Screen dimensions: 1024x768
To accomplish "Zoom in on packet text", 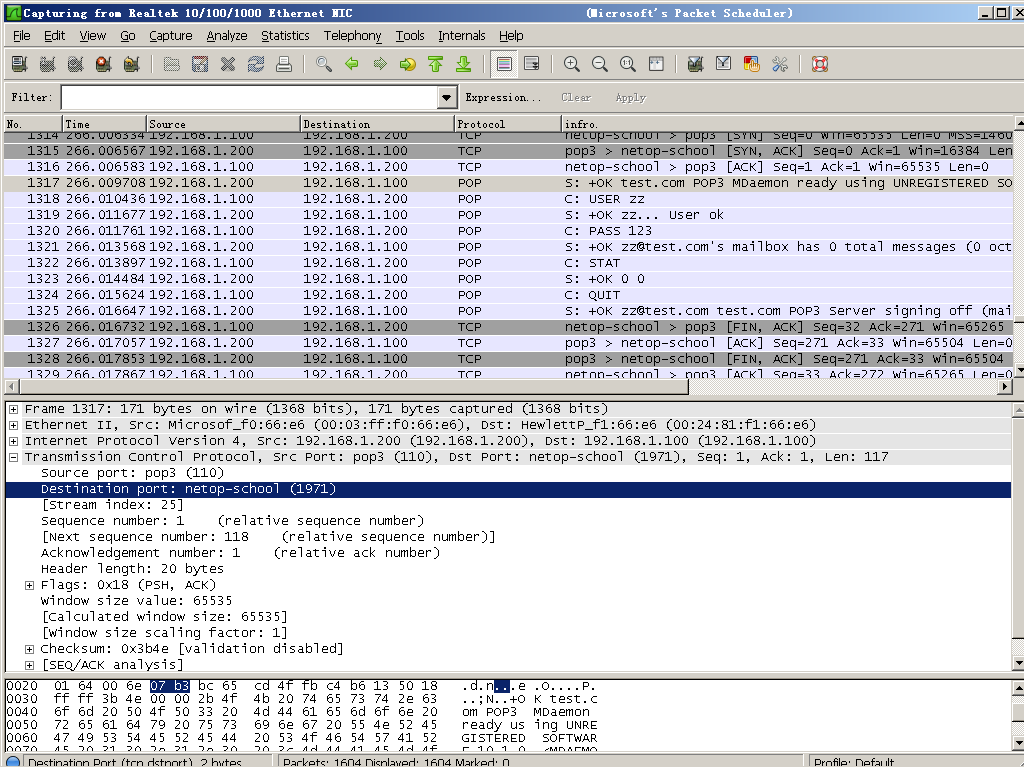I will click(572, 64).
